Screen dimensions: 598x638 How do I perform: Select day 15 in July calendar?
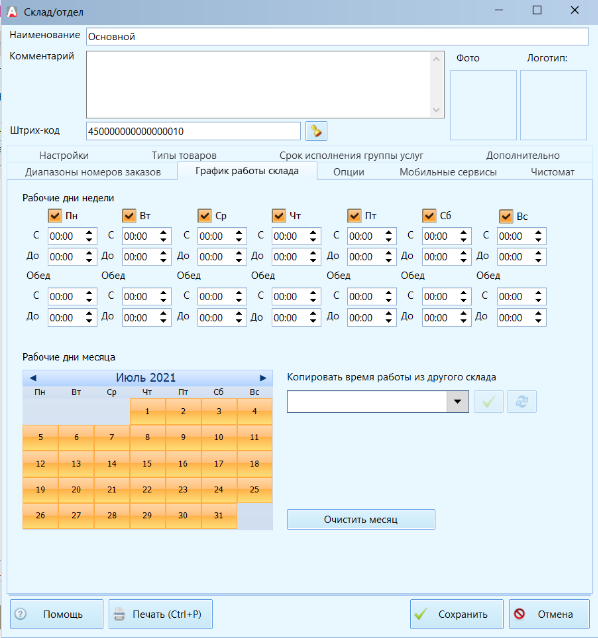[147, 464]
